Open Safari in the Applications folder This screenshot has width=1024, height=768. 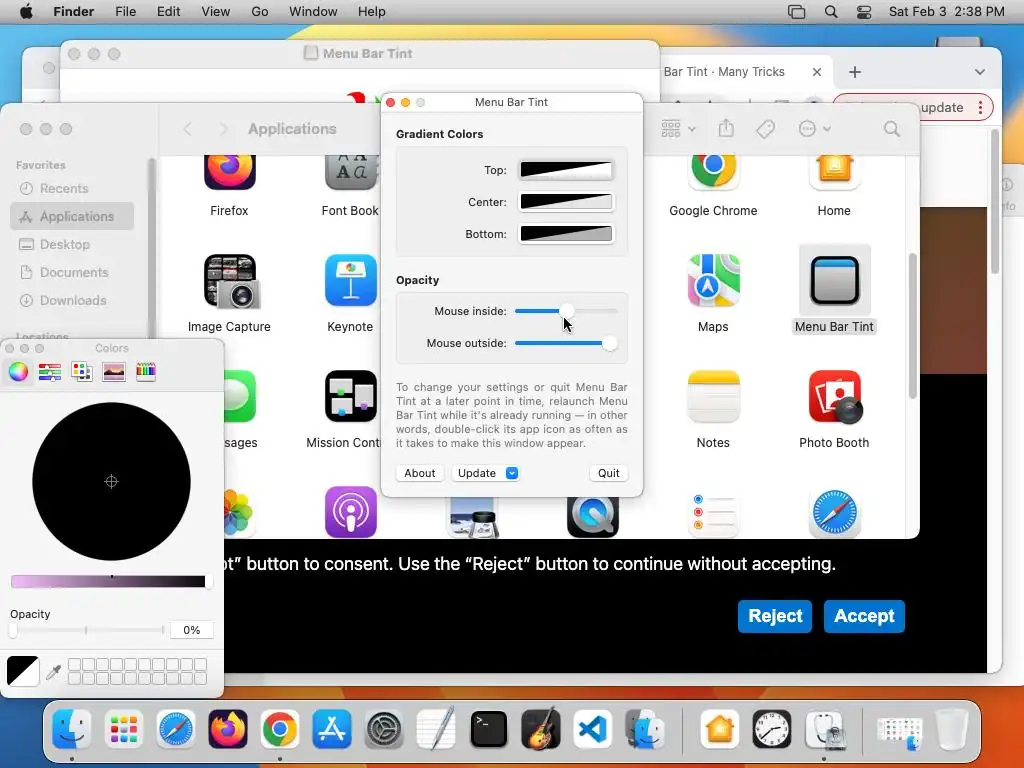834,514
